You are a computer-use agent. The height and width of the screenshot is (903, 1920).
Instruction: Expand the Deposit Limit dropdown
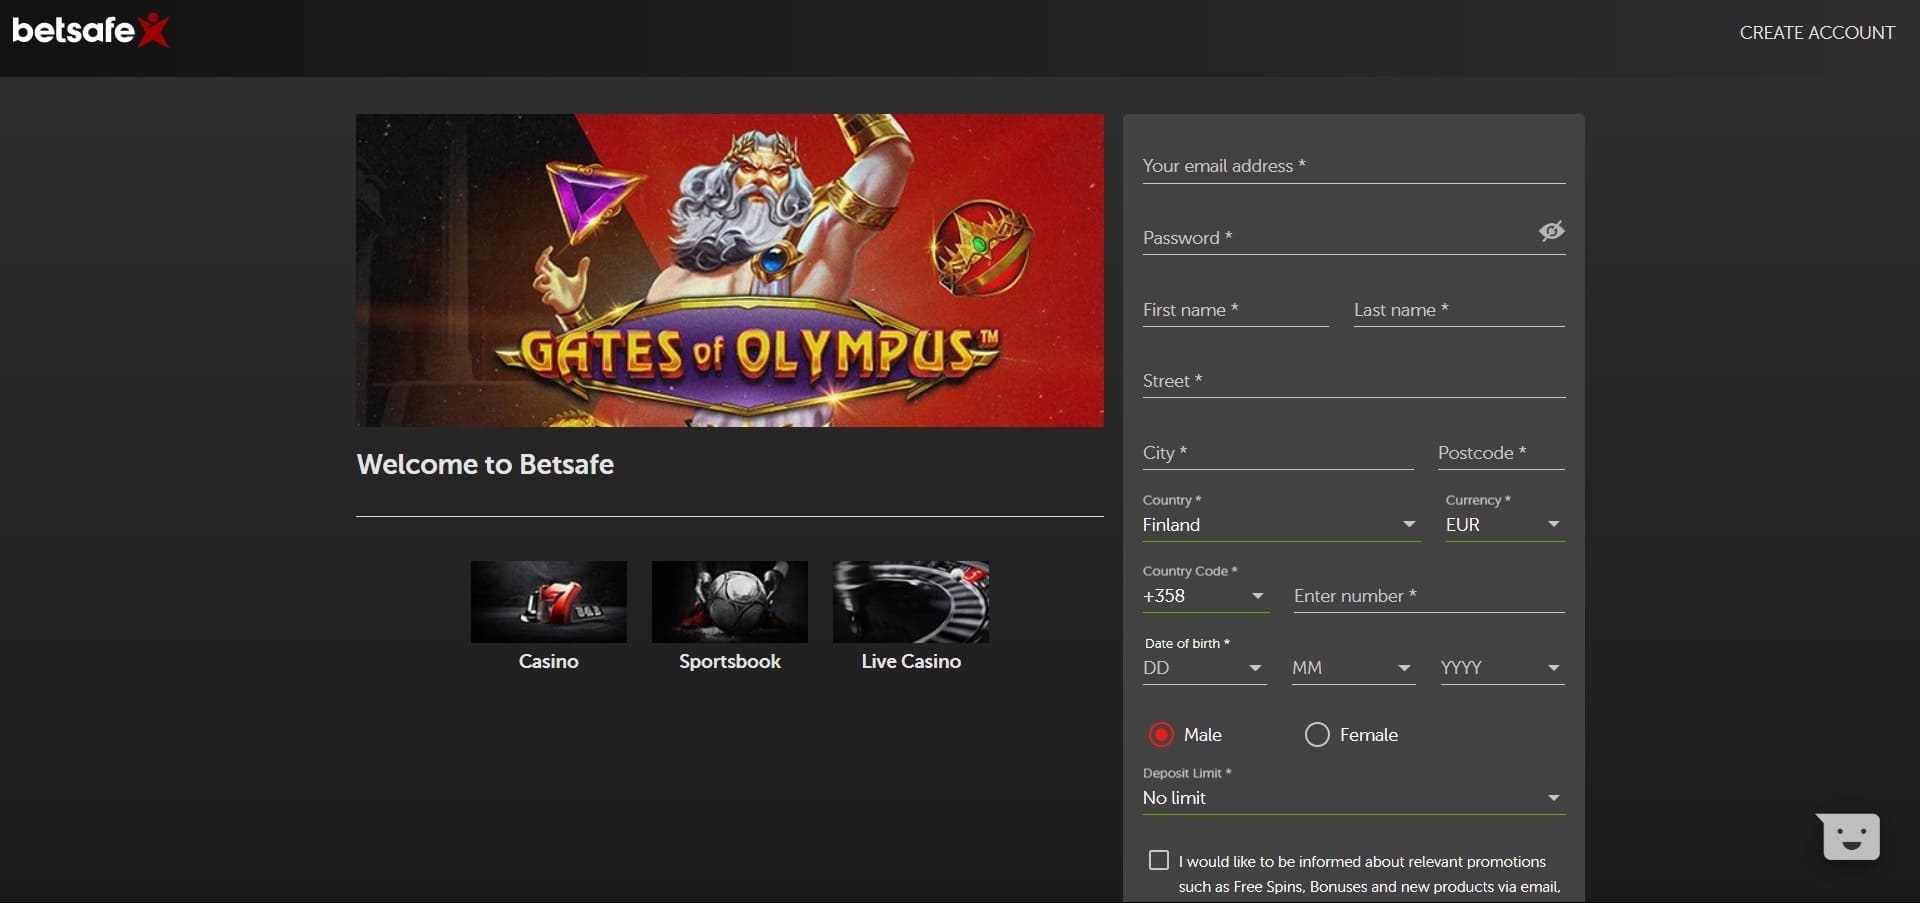tap(1353, 798)
